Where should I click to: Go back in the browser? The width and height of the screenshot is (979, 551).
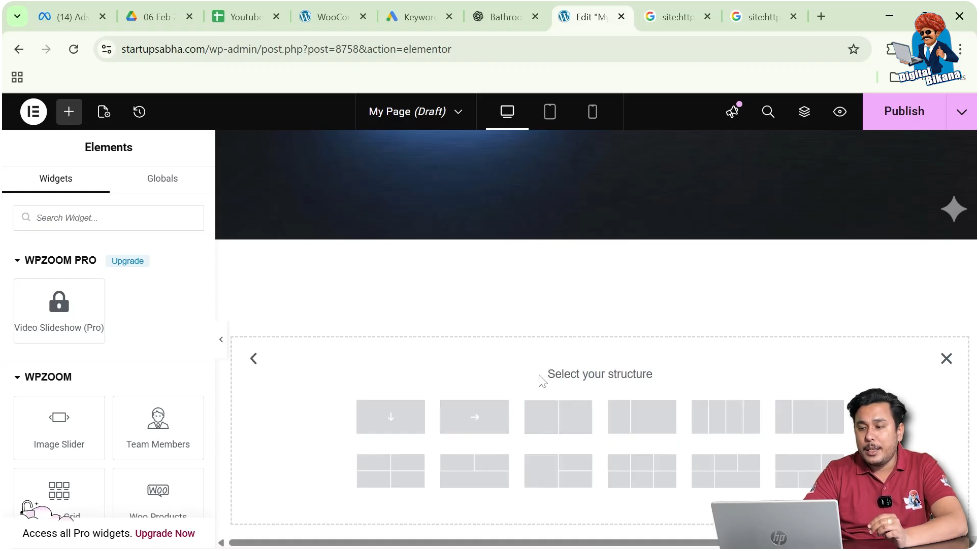click(x=19, y=49)
